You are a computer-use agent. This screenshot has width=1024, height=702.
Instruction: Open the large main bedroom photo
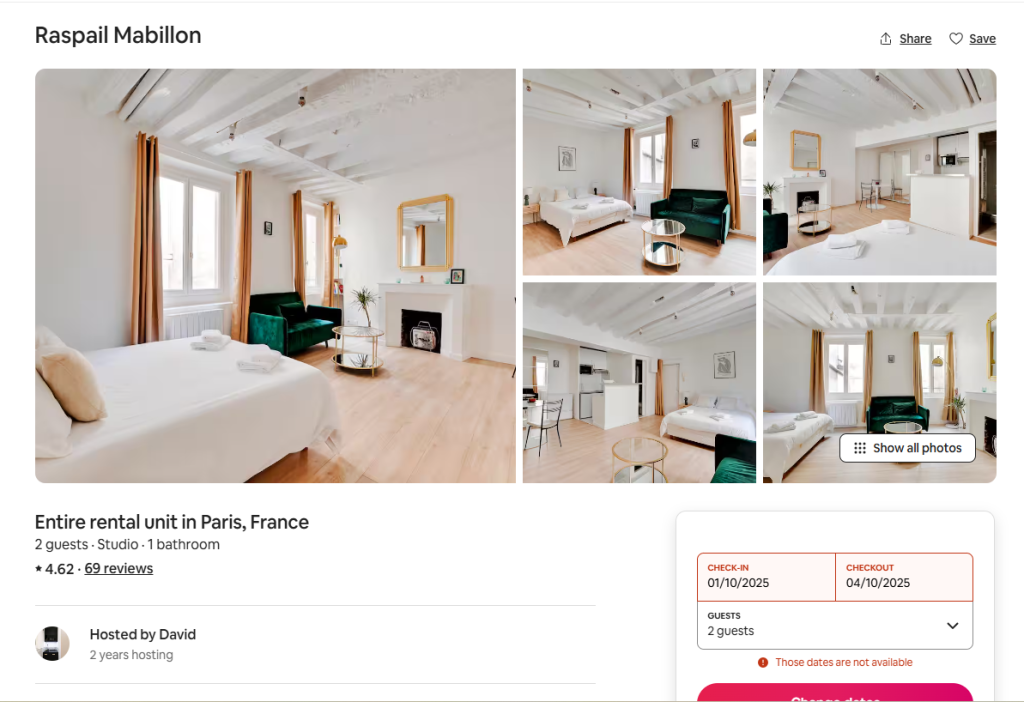click(275, 276)
